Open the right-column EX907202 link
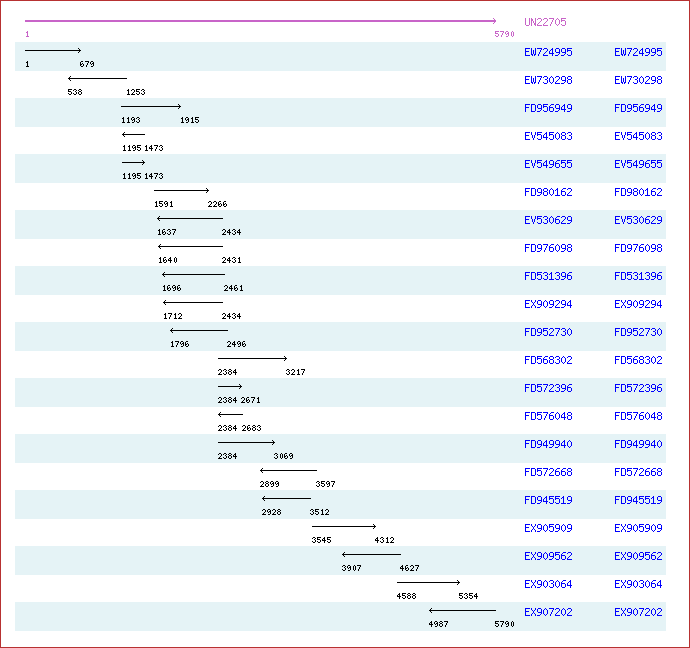The height and width of the screenshot is (648, 690). pyautogui.click(x=638, y=612)
